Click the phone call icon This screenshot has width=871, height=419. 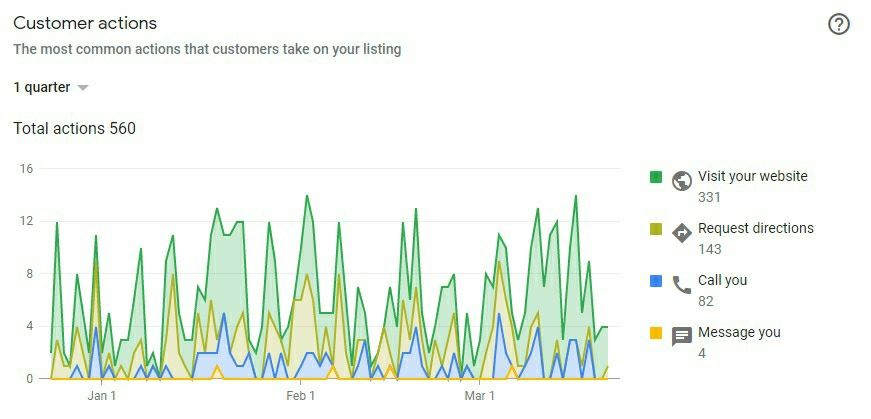(x=682, y=285)
